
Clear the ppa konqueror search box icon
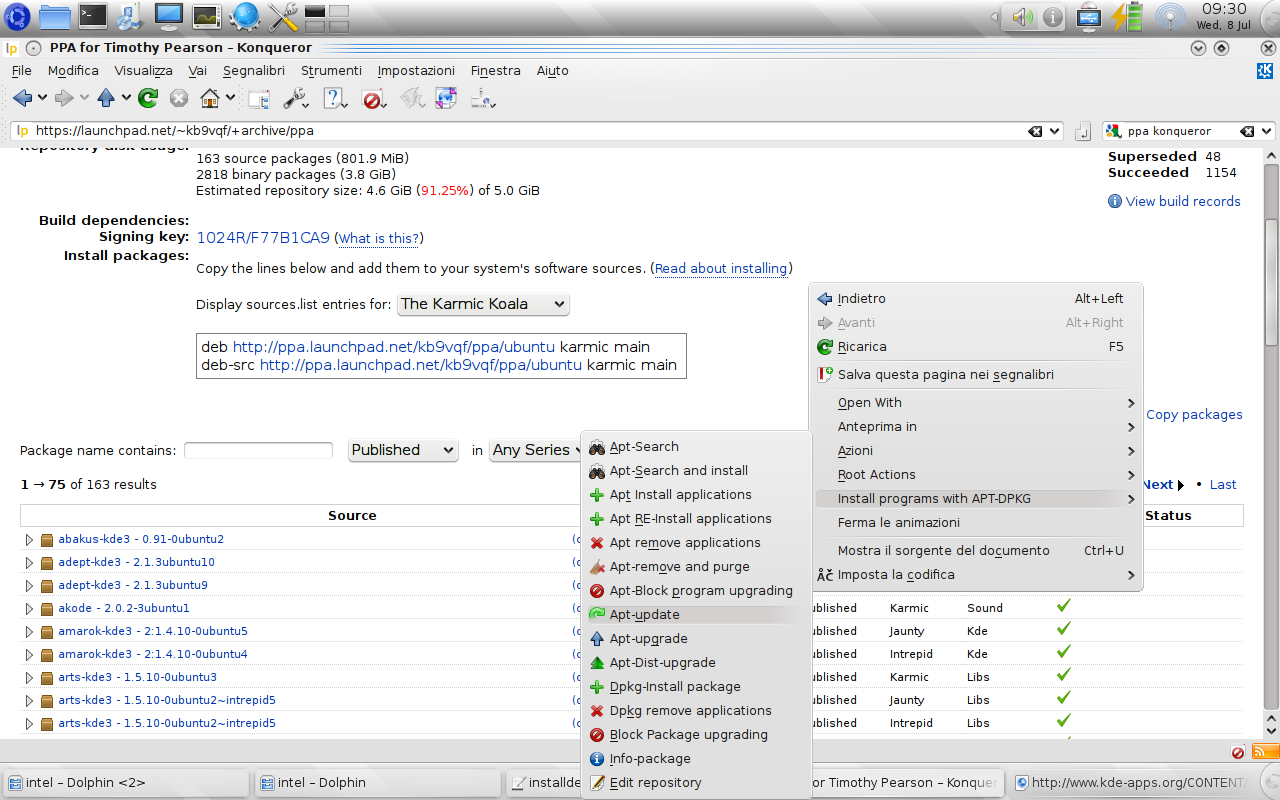tap(1247, 131)
